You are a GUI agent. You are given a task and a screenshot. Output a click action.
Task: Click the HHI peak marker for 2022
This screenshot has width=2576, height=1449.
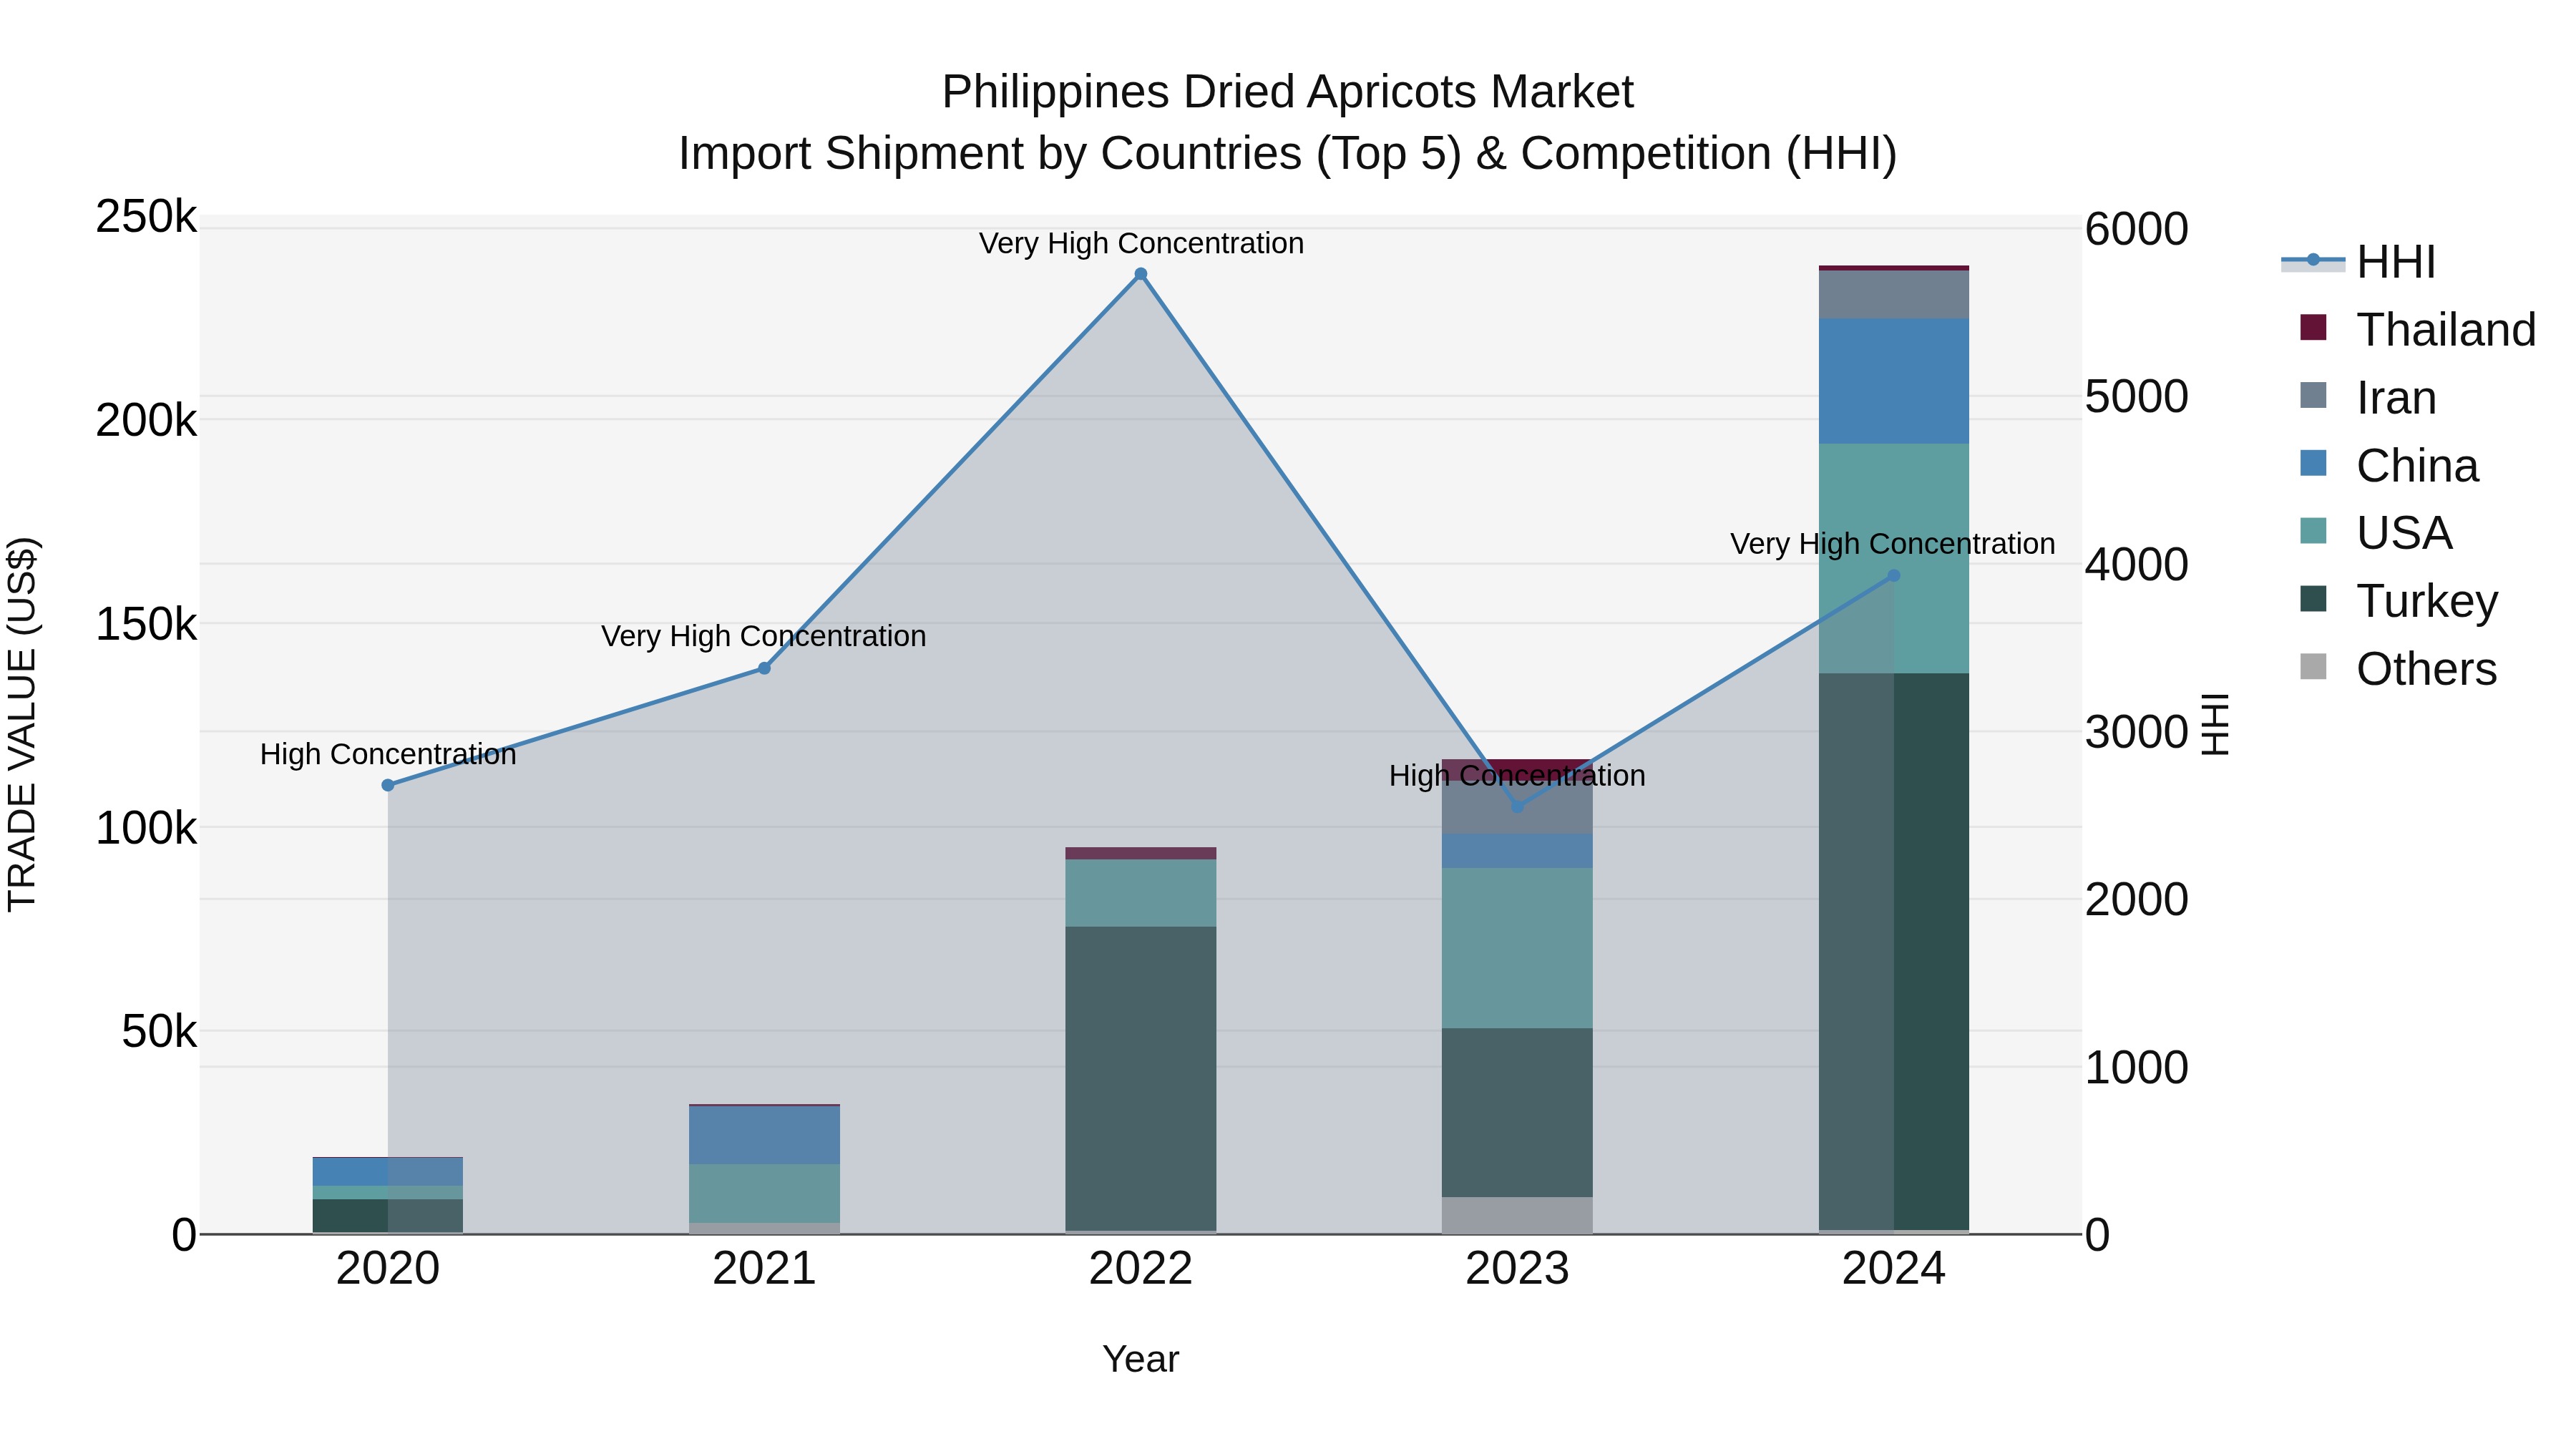tap(1141, 274)
